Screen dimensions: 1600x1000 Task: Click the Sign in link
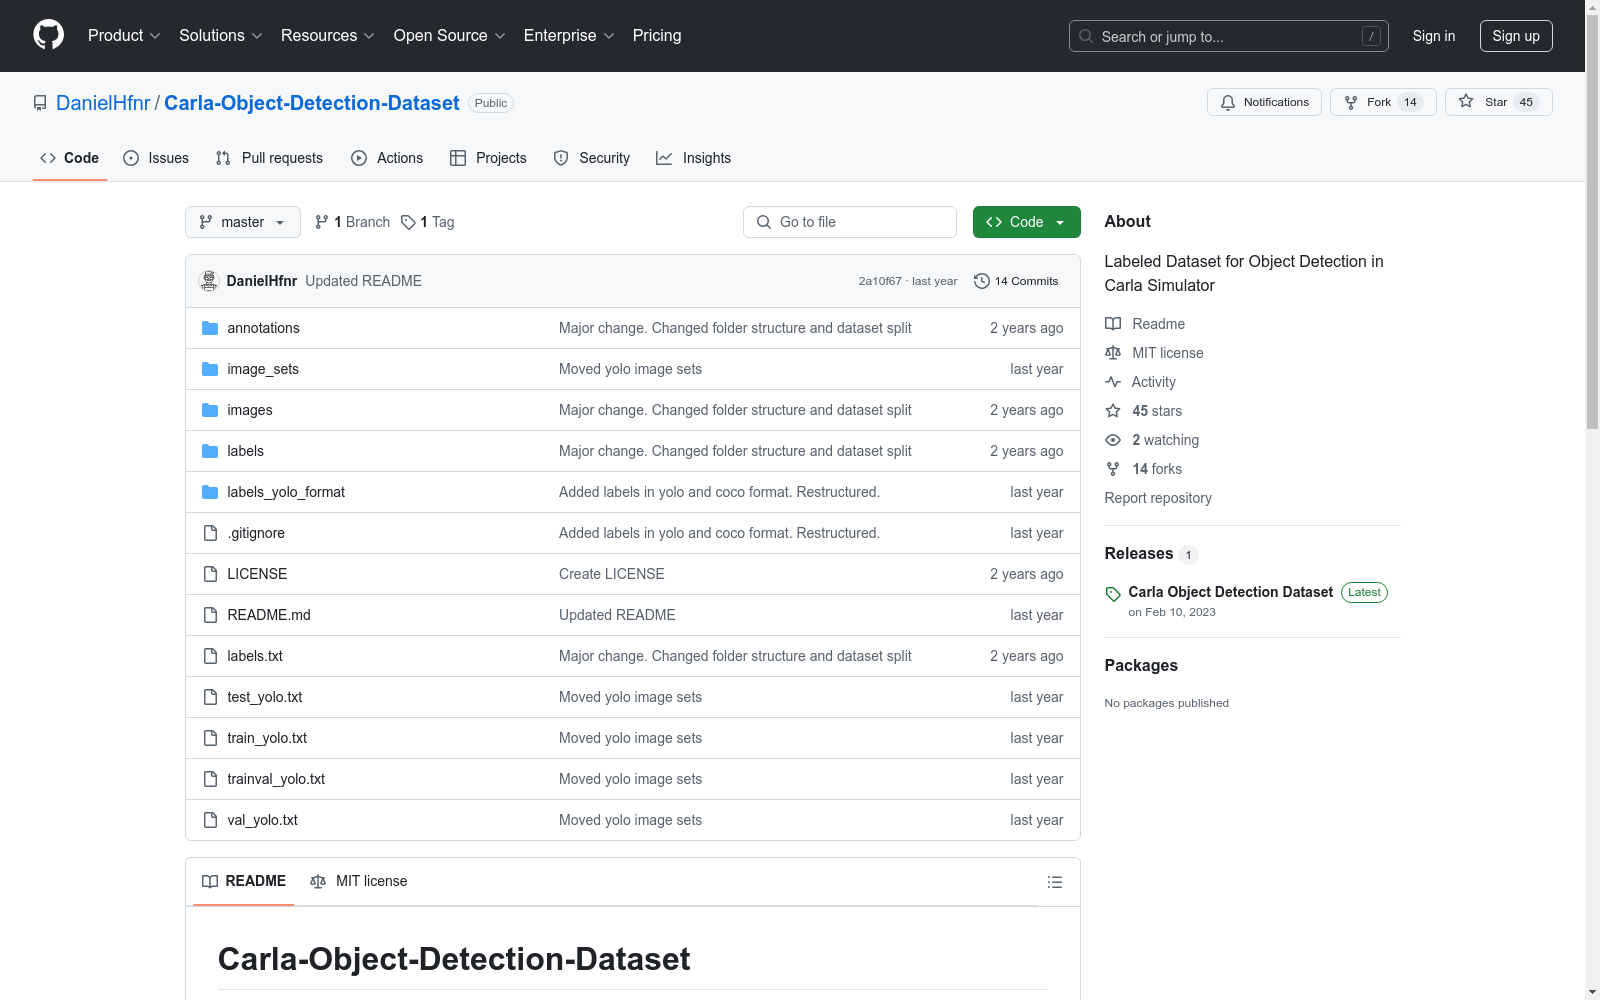pyautogui.click(x=1433, y=36)
